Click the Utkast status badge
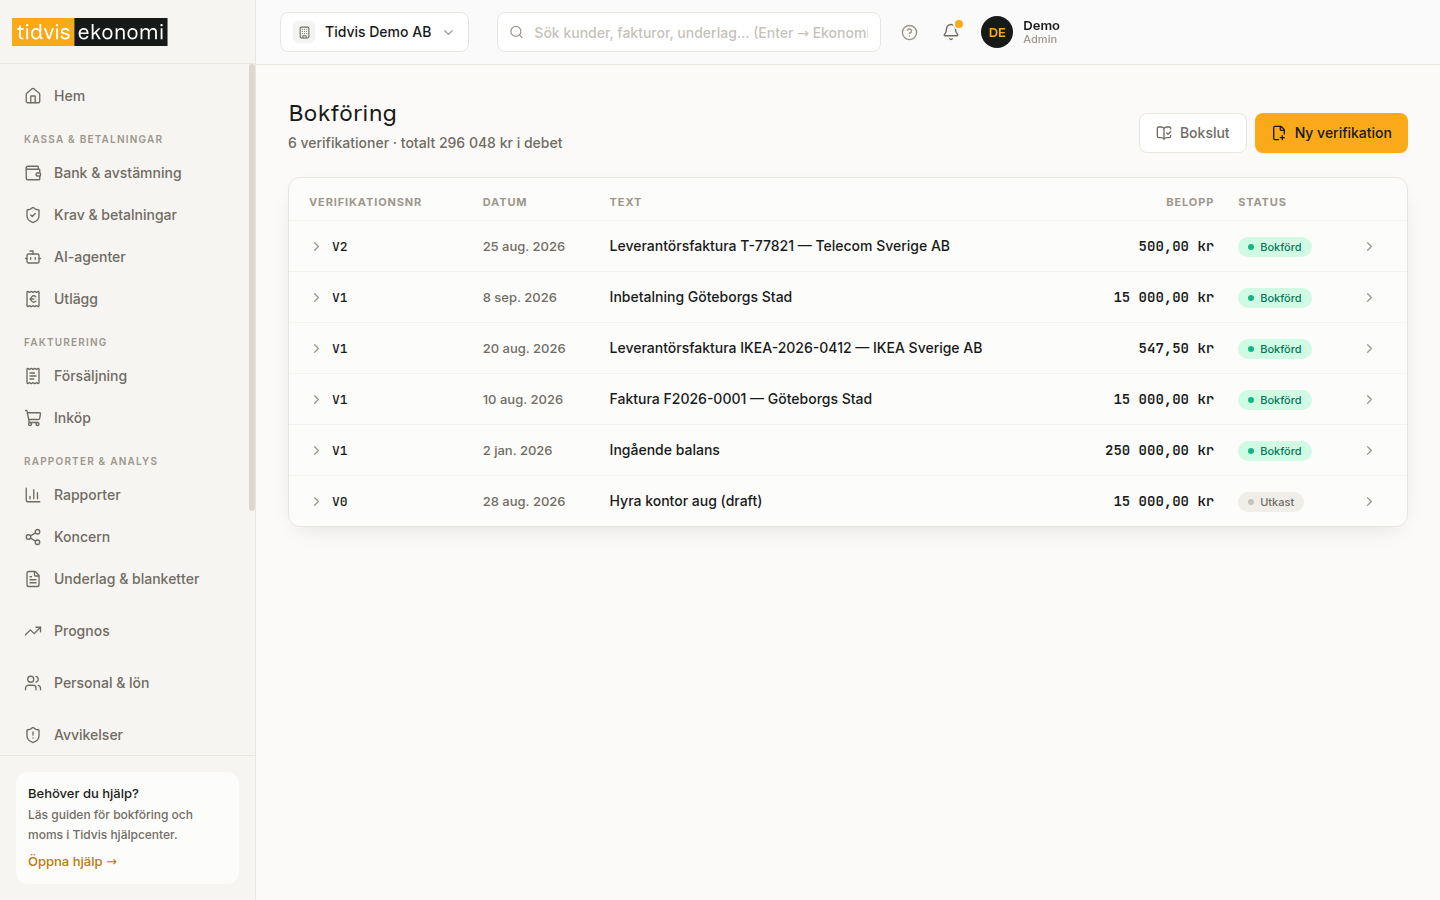The width and height of the screenshot is (1440, 900). [x=1271, y=502]
